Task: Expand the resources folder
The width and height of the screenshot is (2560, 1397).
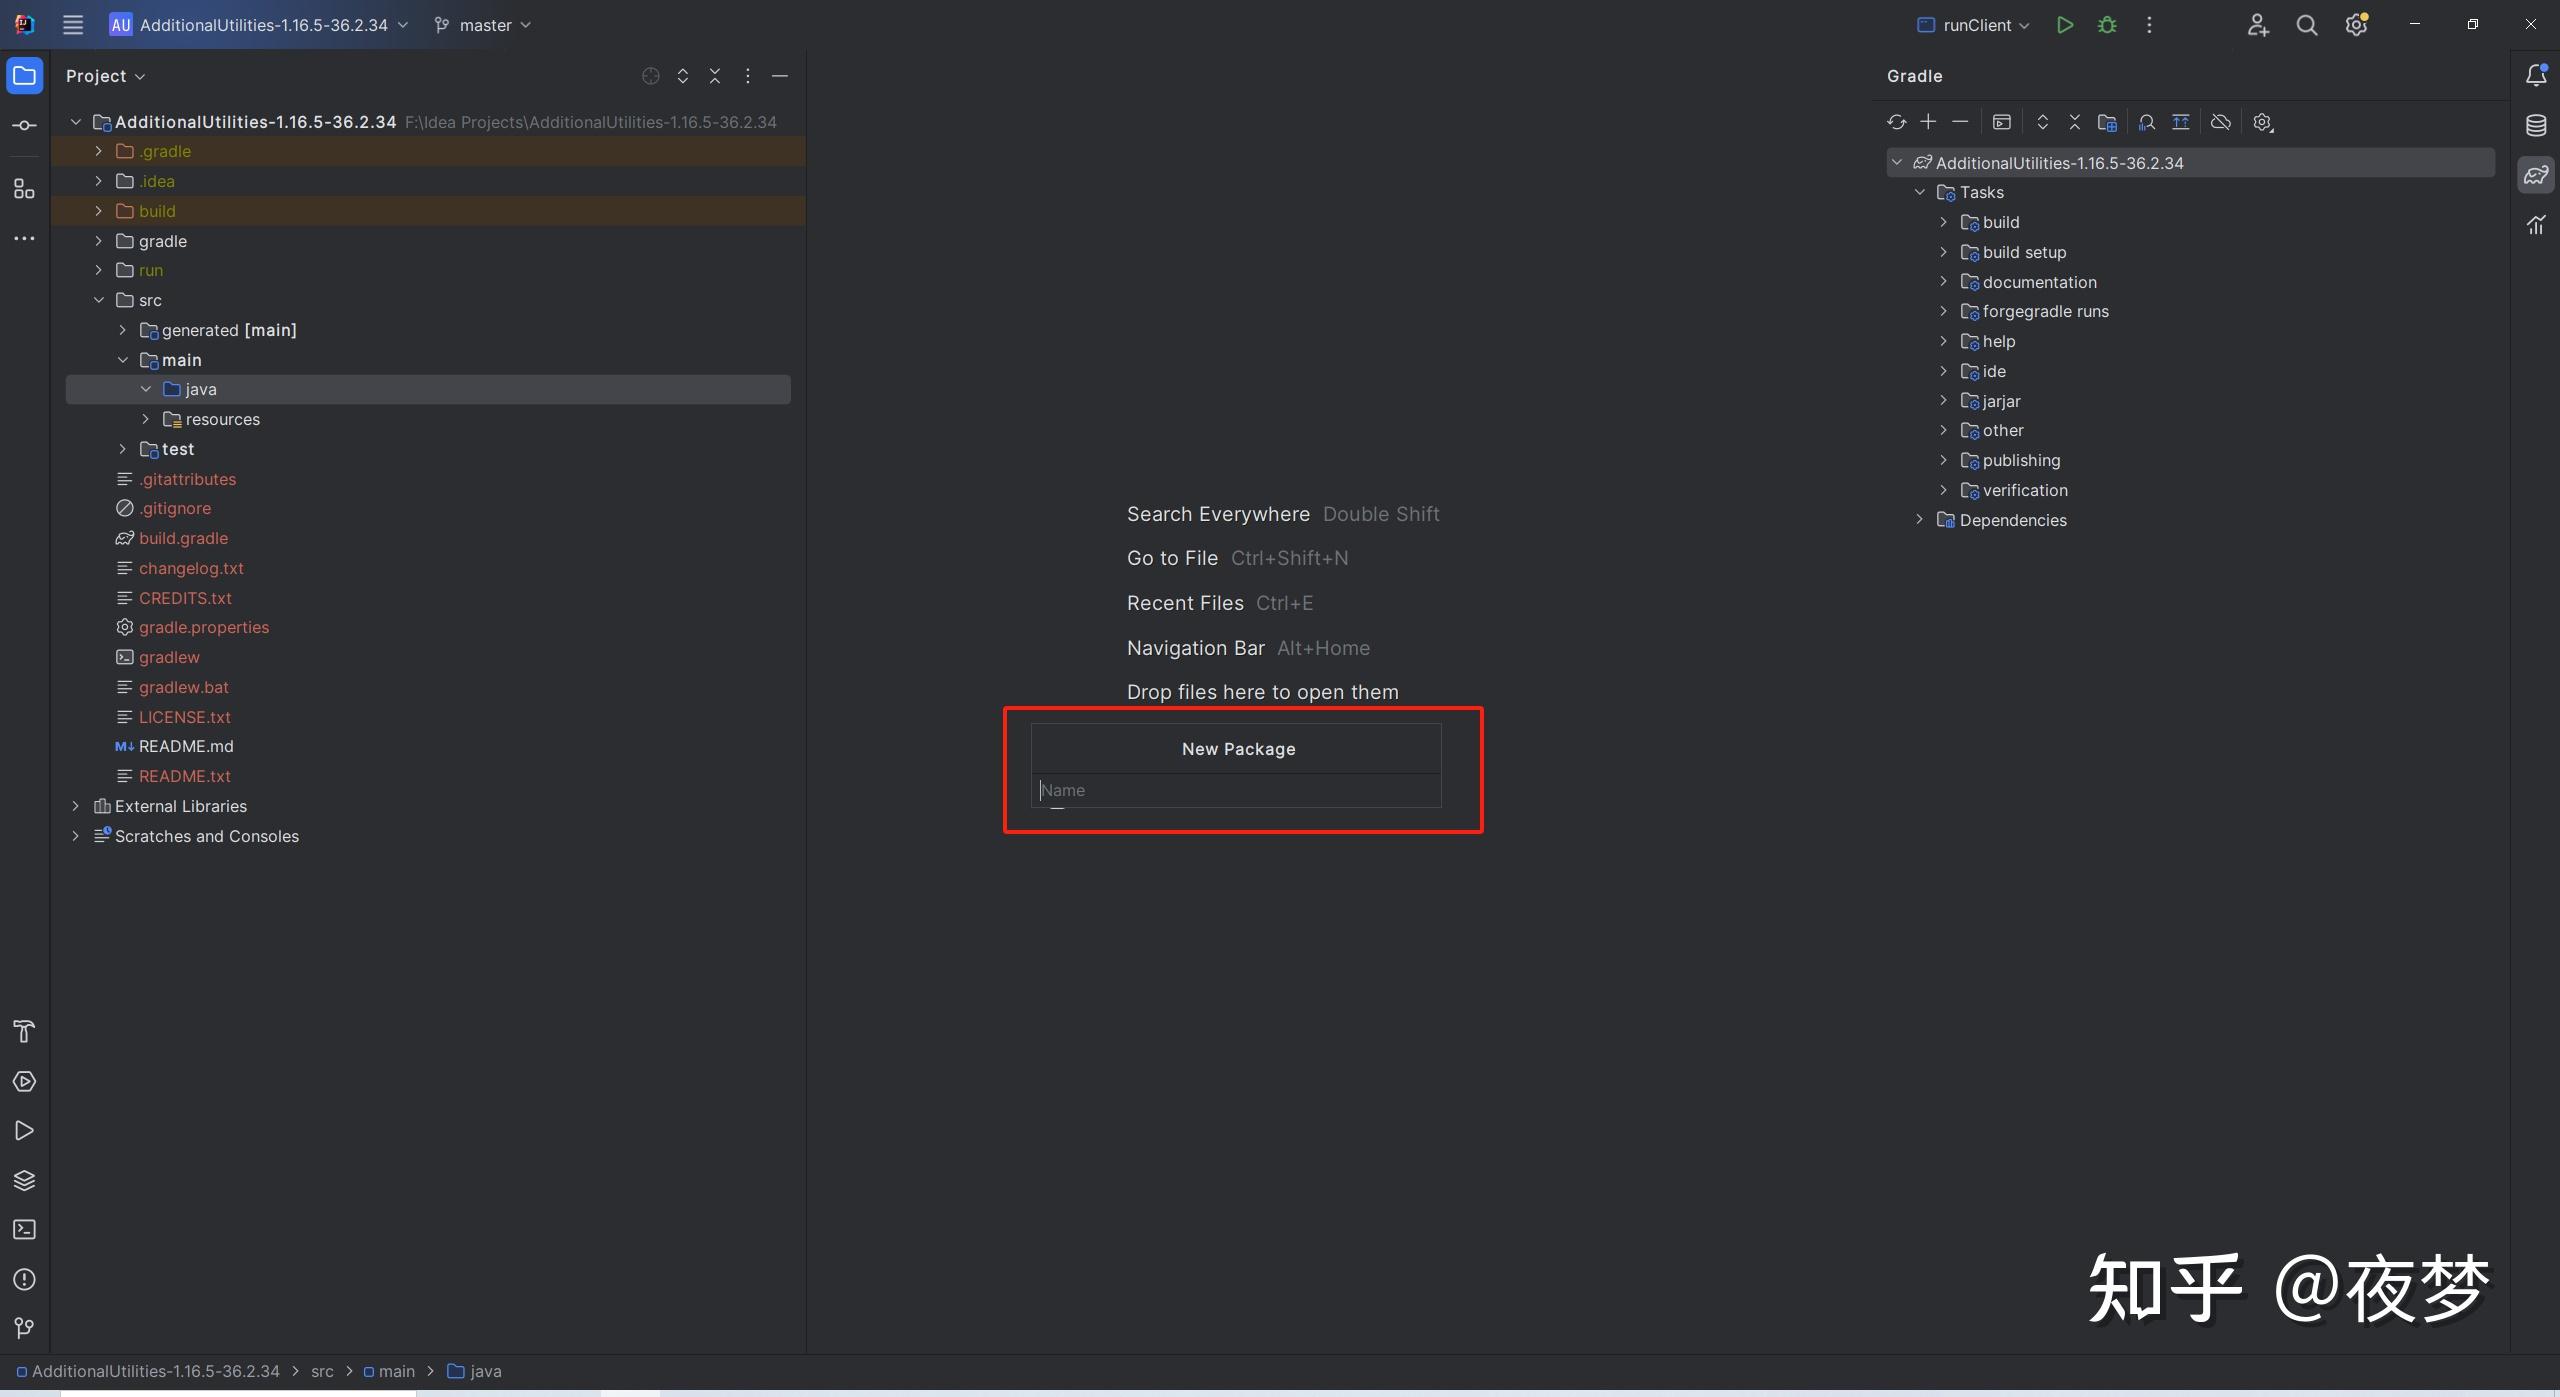Action: [146, 419]
